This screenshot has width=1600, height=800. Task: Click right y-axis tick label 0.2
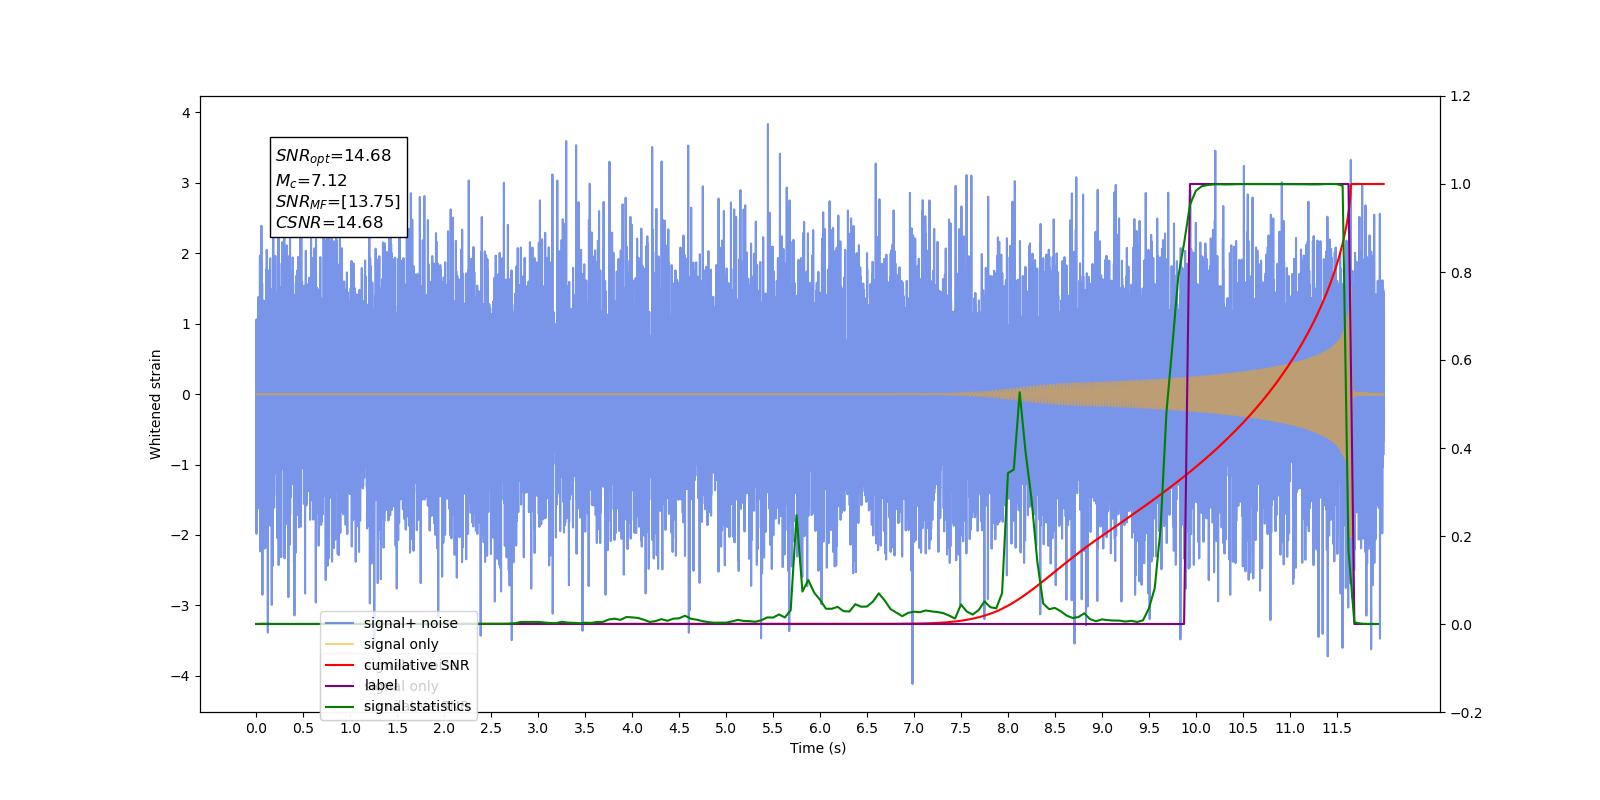[x=1461, y=537]
